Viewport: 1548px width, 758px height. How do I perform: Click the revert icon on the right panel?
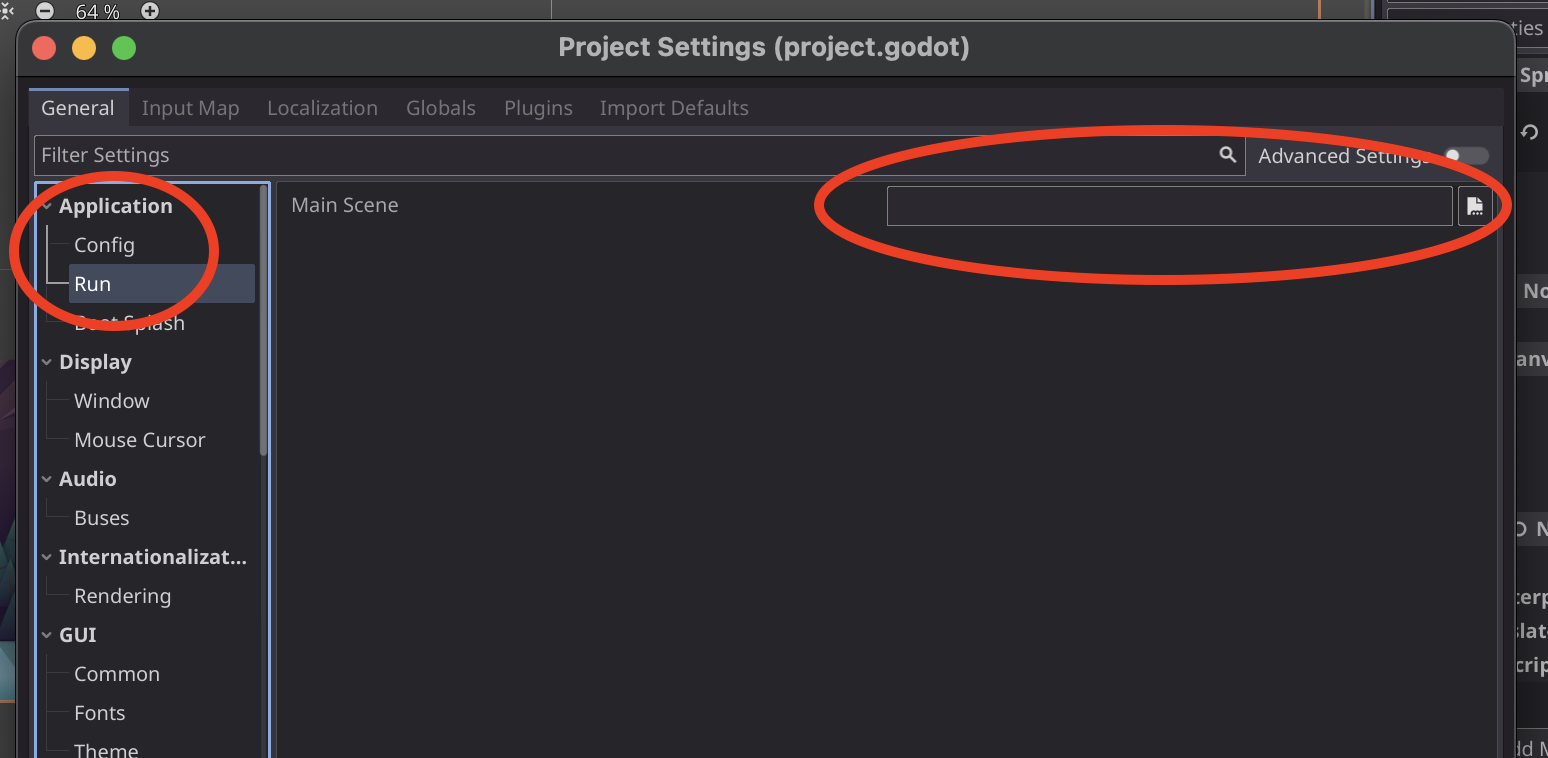click(1529, 131)
